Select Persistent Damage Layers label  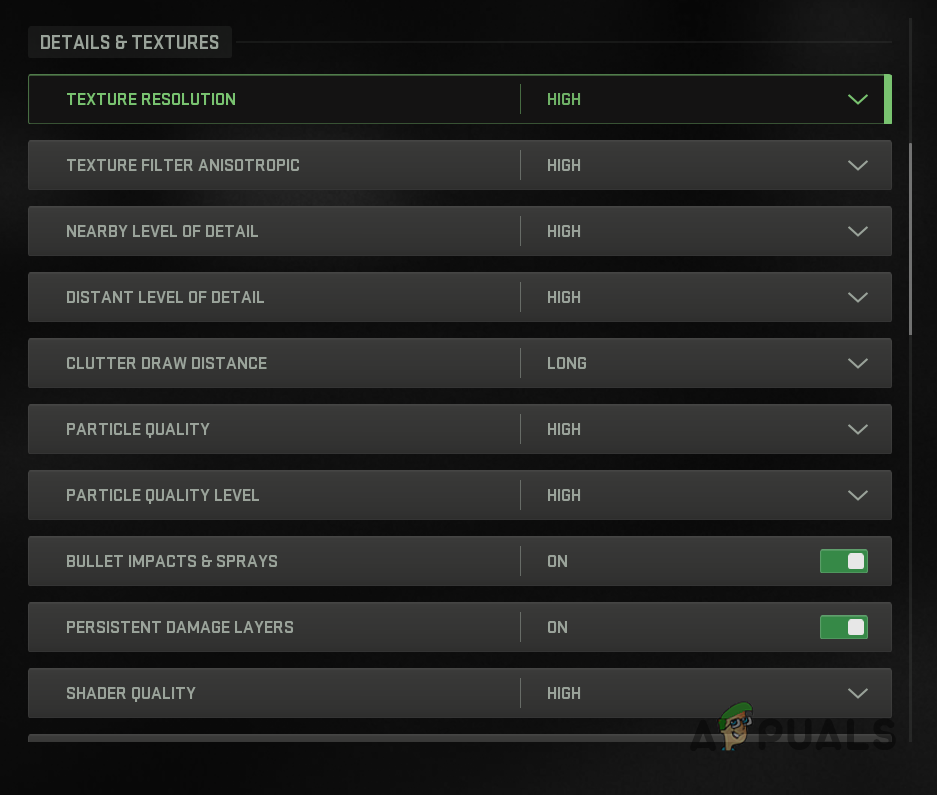click(x=180, y=627)
